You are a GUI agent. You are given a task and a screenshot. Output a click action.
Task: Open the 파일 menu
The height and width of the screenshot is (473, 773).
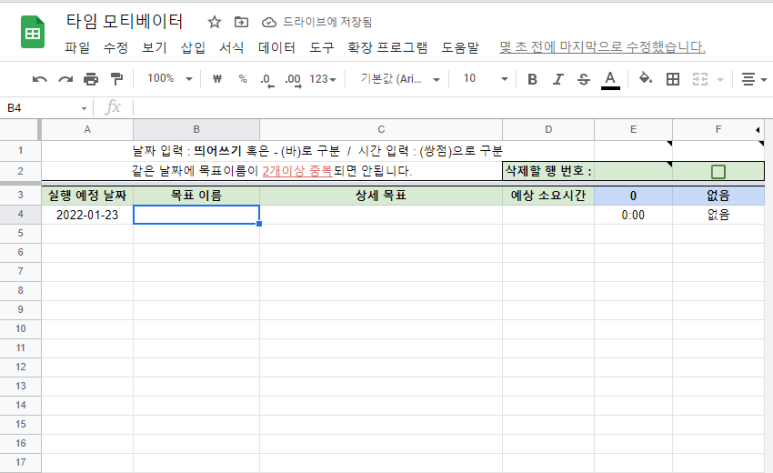tap(77, 47)
